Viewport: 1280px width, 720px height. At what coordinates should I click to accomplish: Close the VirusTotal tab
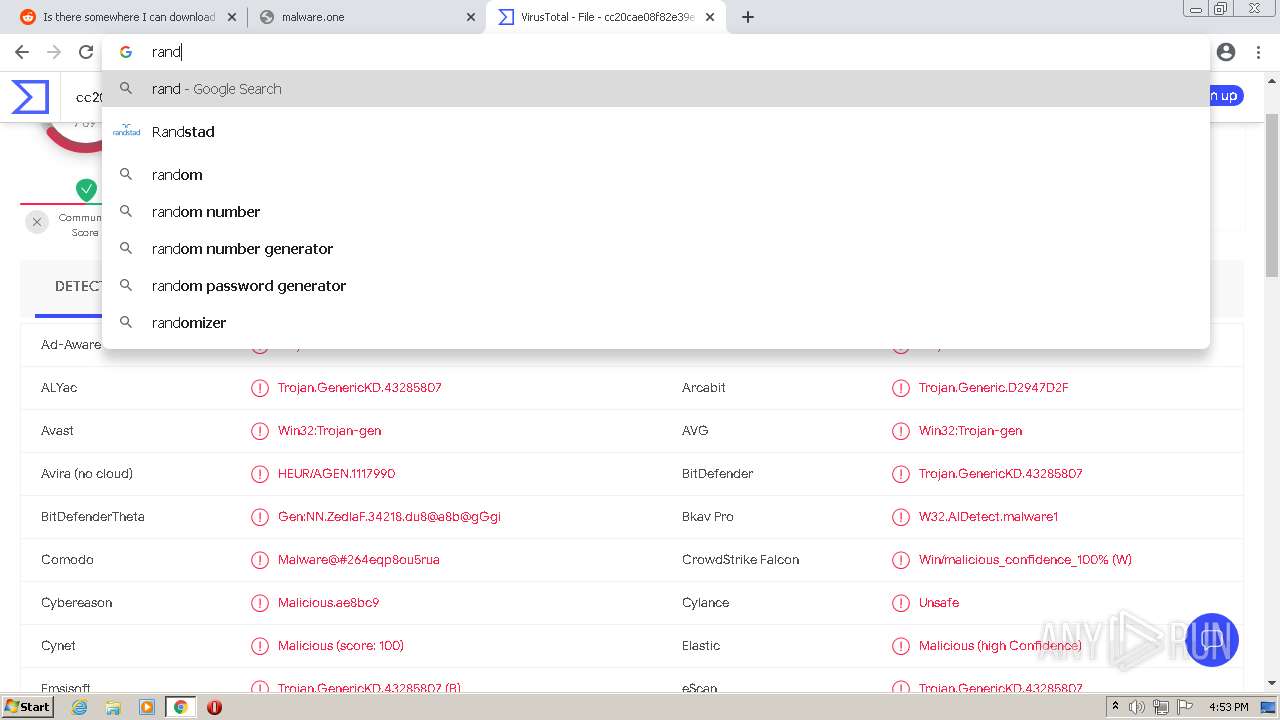pyautogui.click(x=710, y=17)
